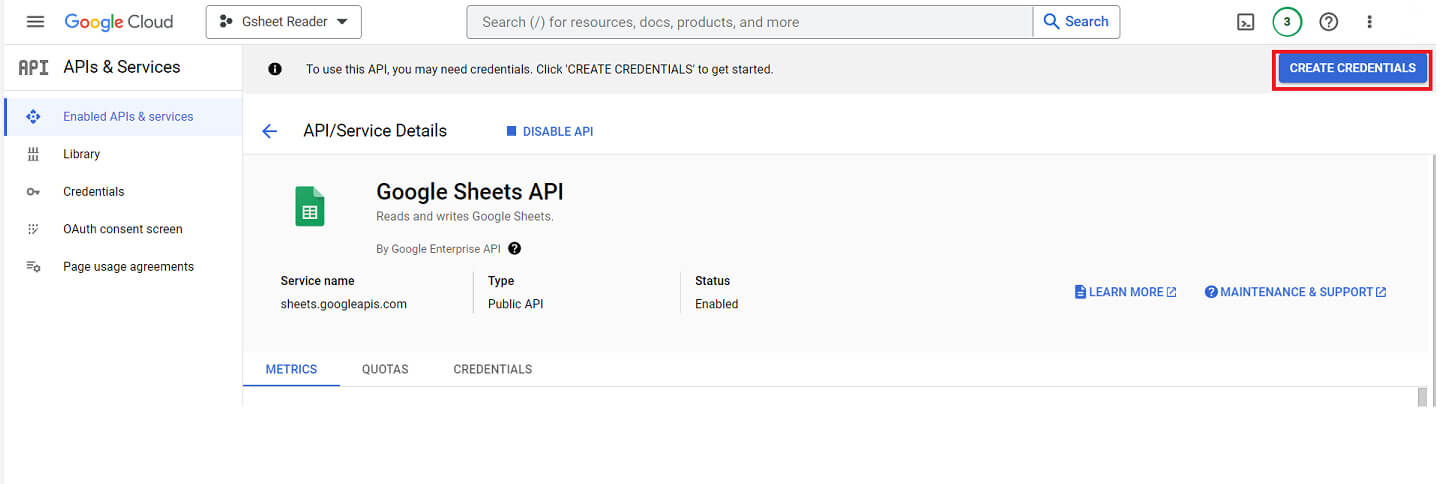The image size is (1441, 484).
Task: Expand the Gsheet Reader project selector
Action: (284, 22)
